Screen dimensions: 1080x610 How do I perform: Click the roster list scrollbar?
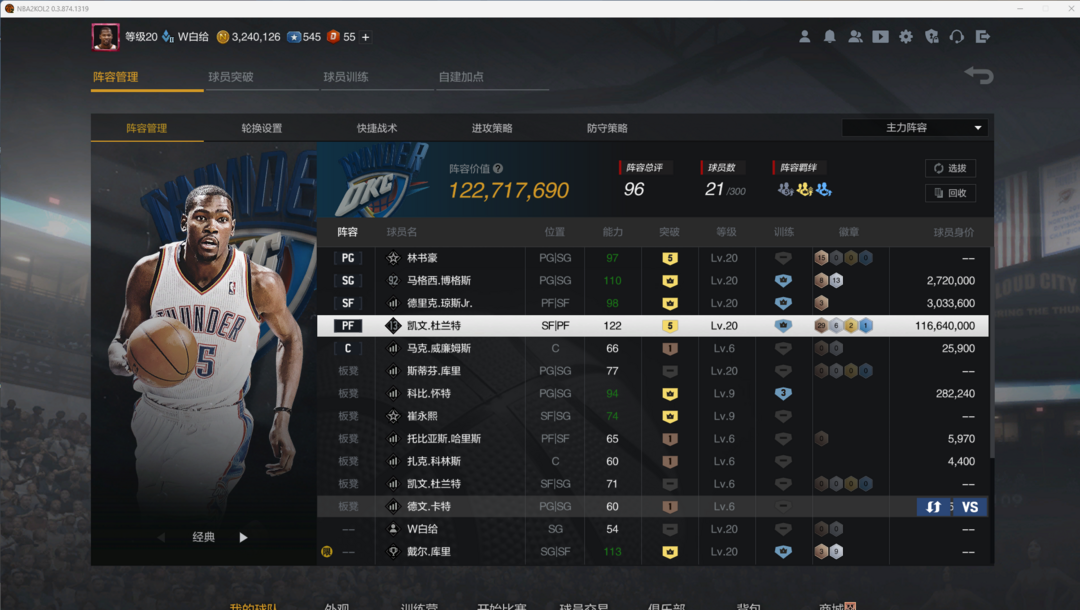coord(992,353)
